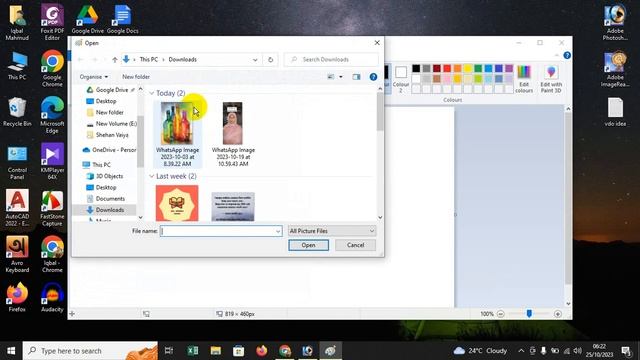Pick the black colour swatch in Paint
Viewport: 640px width, 360px height.
coord(416,68)
